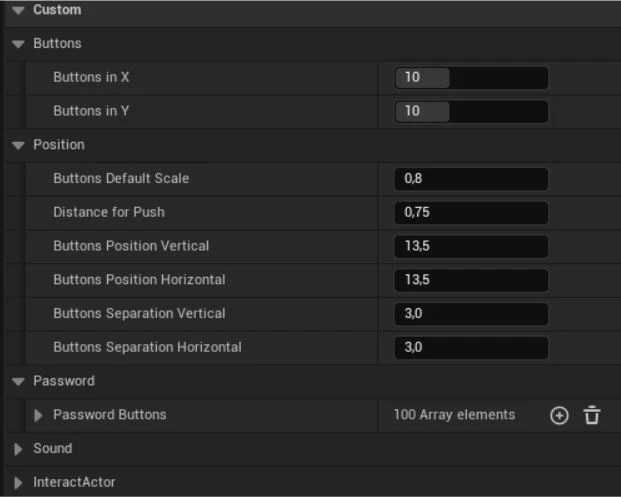Collapse the Position section

pos(18,145)
